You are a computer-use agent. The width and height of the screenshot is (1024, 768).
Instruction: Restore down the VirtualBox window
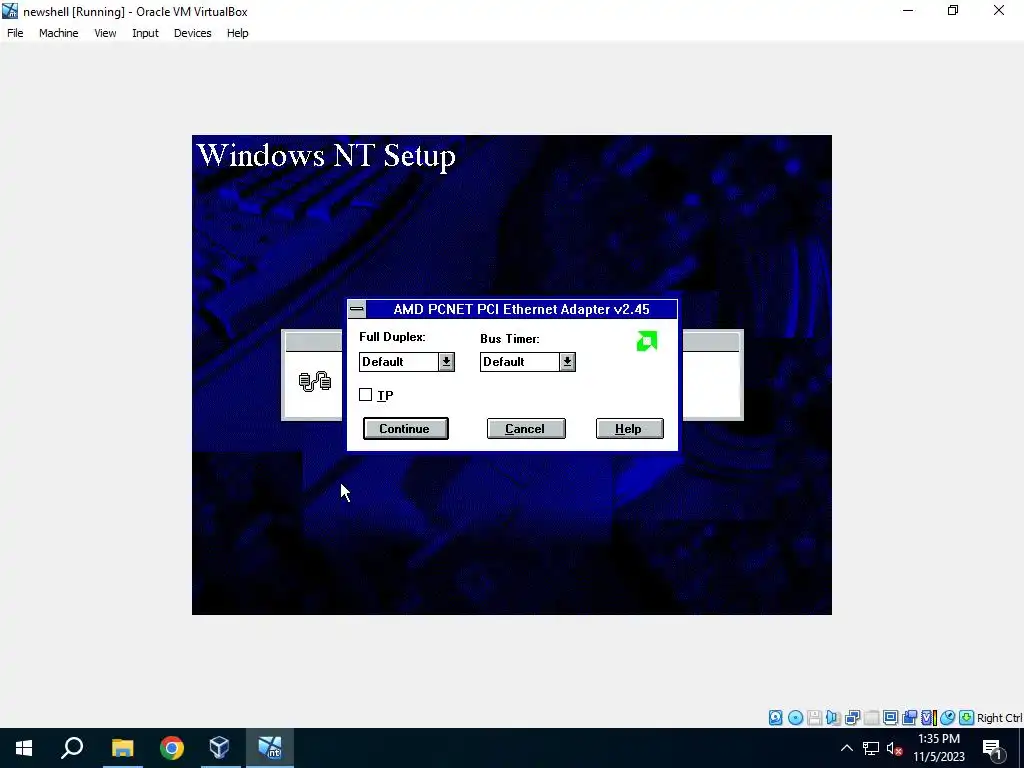(x=953, y=10)
